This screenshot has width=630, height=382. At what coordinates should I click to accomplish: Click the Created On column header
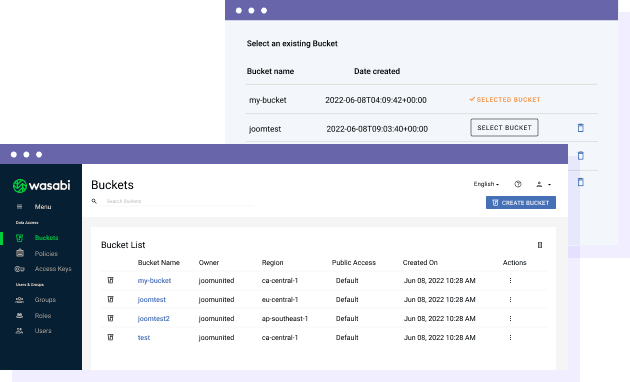point(420,262)
